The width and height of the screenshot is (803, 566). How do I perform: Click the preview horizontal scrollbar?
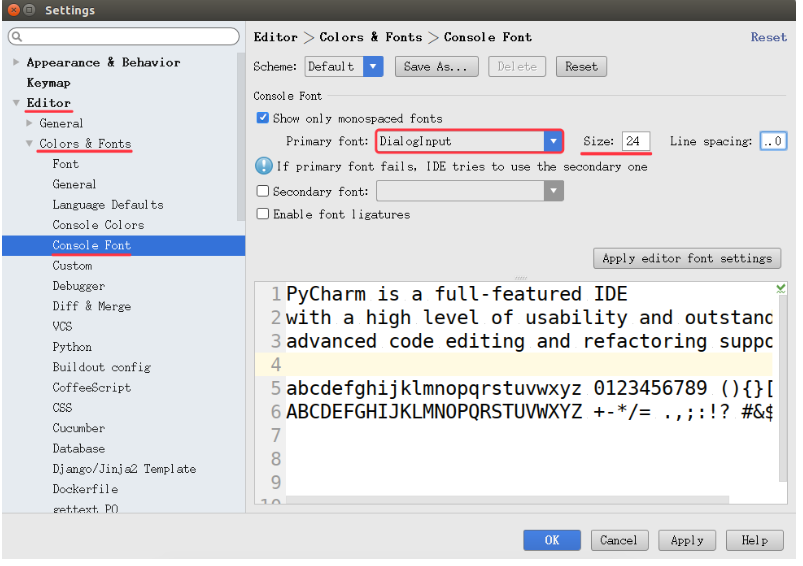pyautogui.click(x=507, y=499)
